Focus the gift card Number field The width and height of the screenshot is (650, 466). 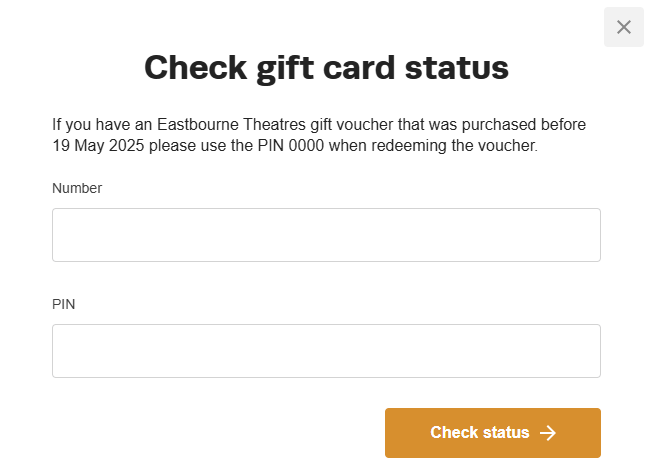click(326, 235)
